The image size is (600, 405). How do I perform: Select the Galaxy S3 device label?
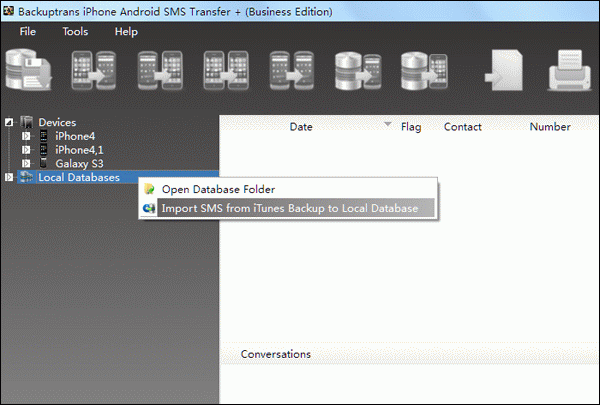click(x=79, y=163)
